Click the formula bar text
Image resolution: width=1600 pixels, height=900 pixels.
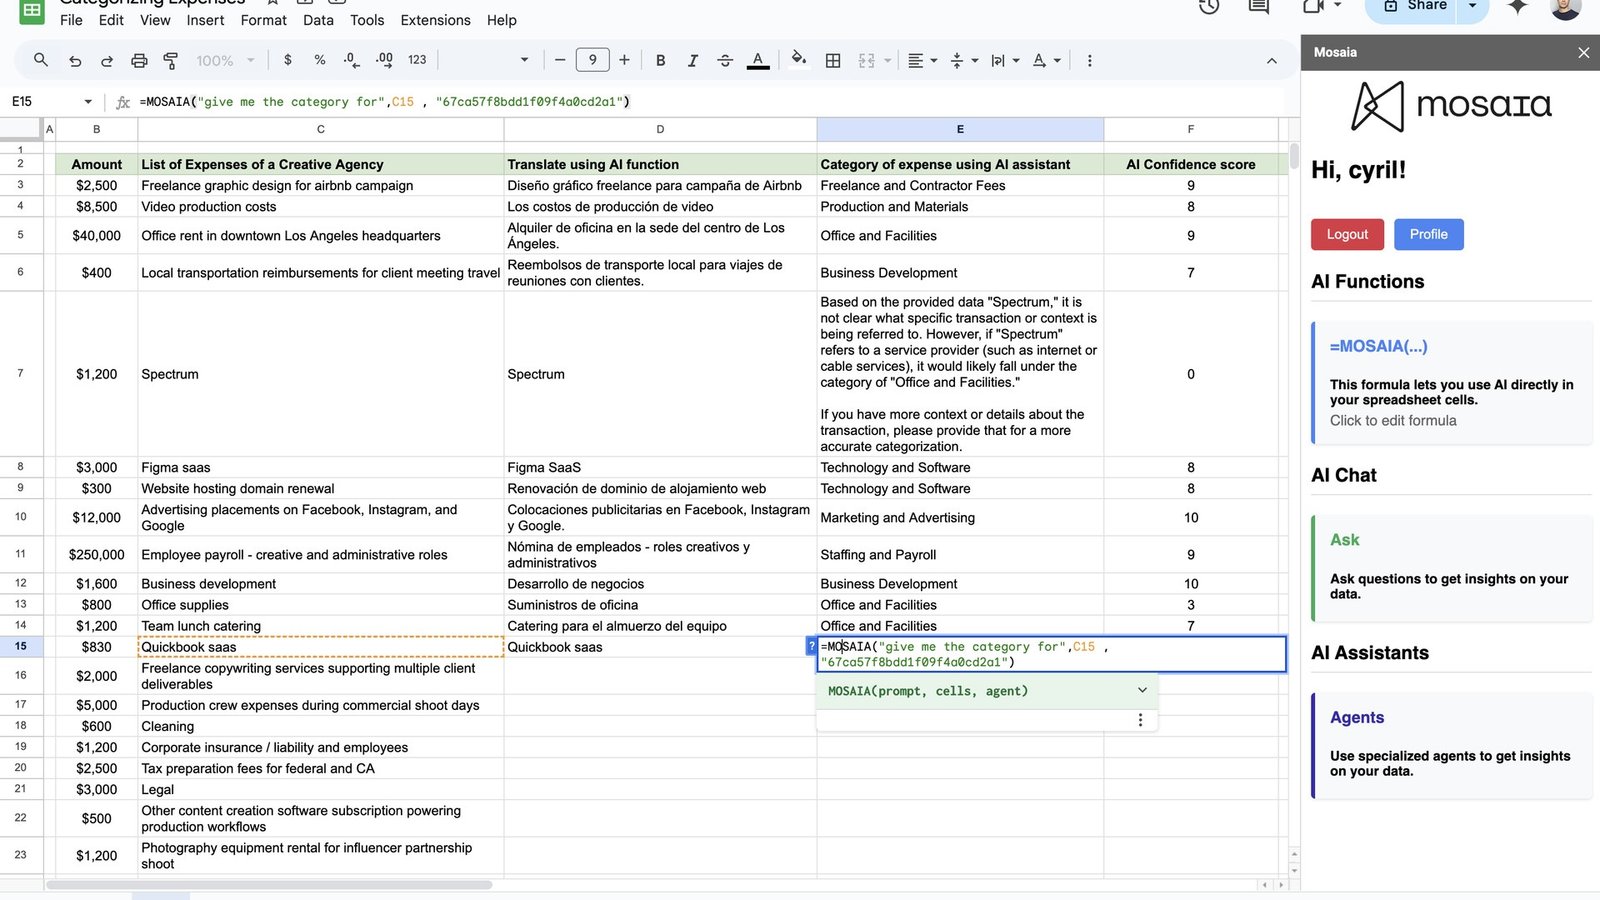tap(385, 101)
